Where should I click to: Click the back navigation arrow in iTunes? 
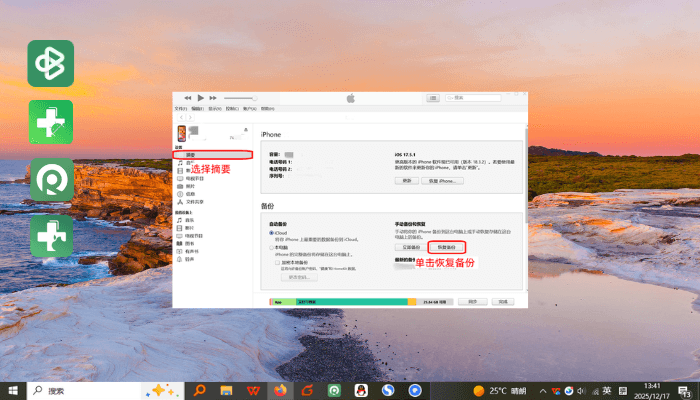tap(181, 117)
